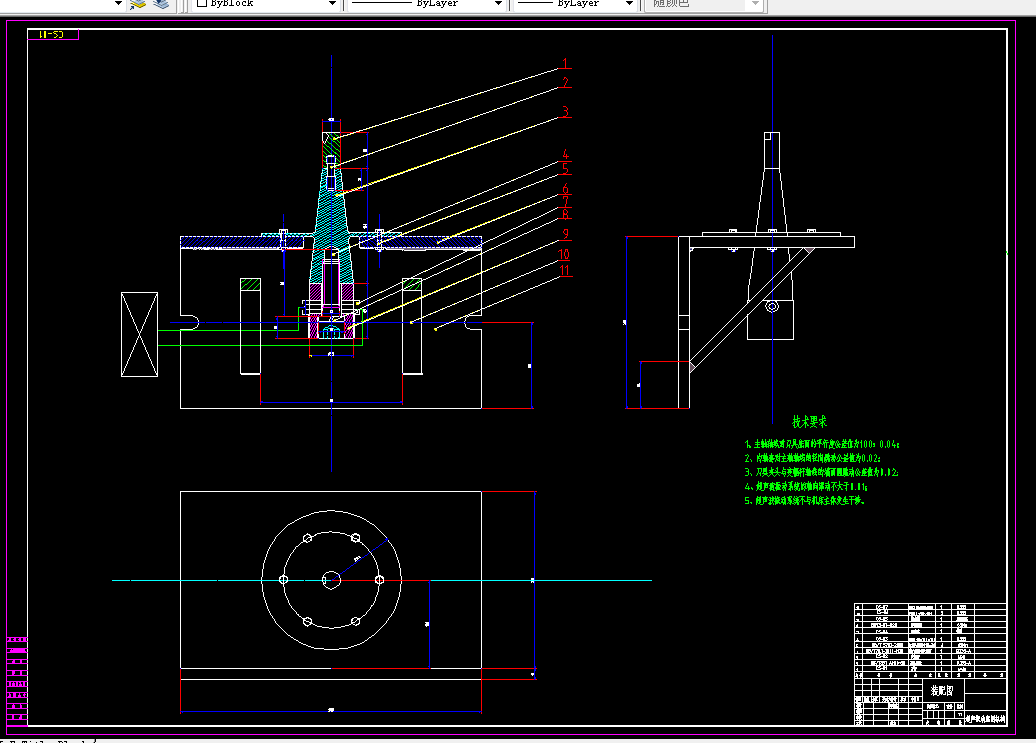Open the layer list dropdown arrow
1036x743 pixels.
[118, 3]
